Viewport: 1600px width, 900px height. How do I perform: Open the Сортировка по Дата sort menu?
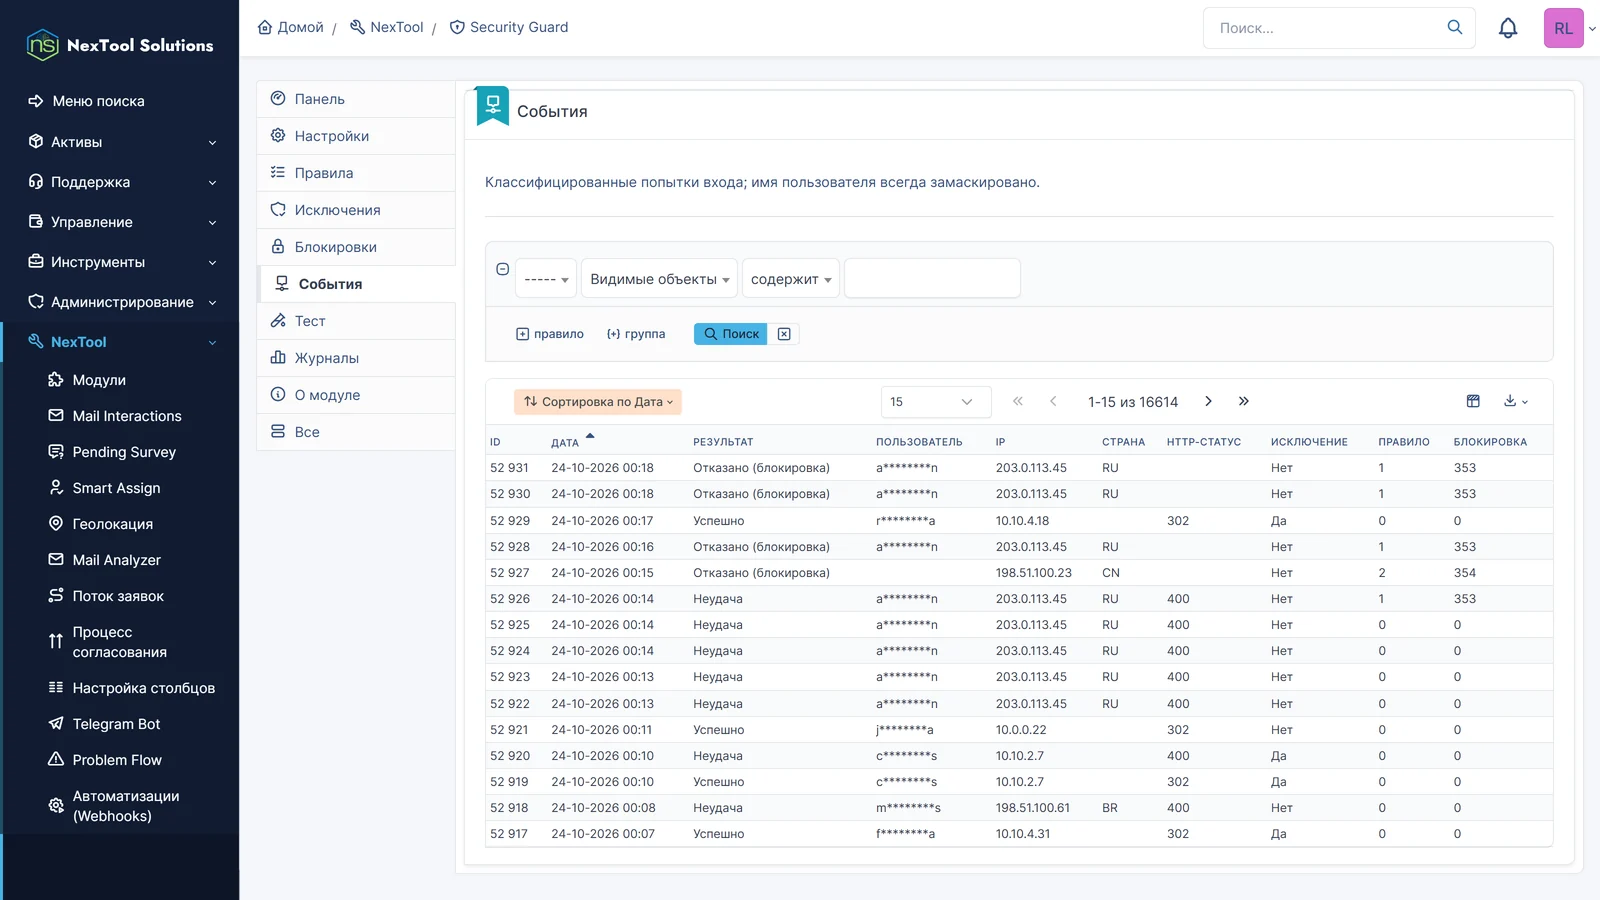[x=598, y=402]
